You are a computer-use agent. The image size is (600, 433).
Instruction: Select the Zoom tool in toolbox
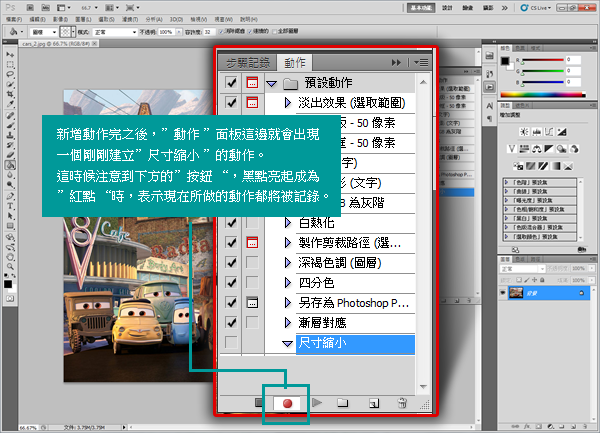(x=10, y=267)
